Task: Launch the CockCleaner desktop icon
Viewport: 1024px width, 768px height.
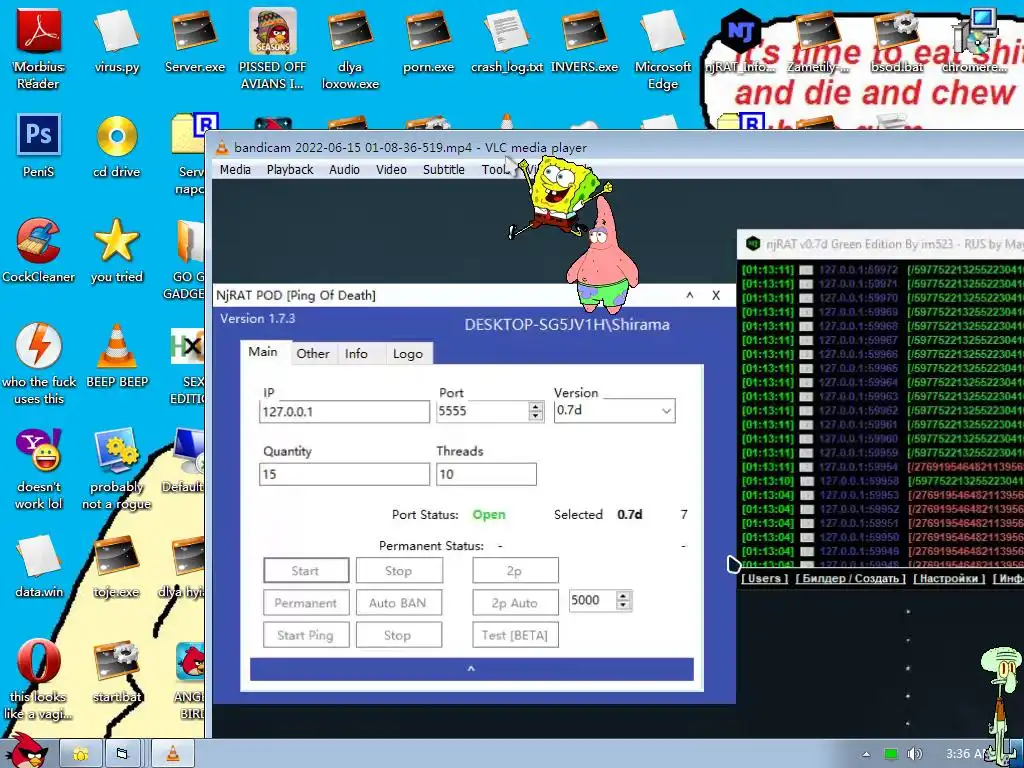Action: 39,251
